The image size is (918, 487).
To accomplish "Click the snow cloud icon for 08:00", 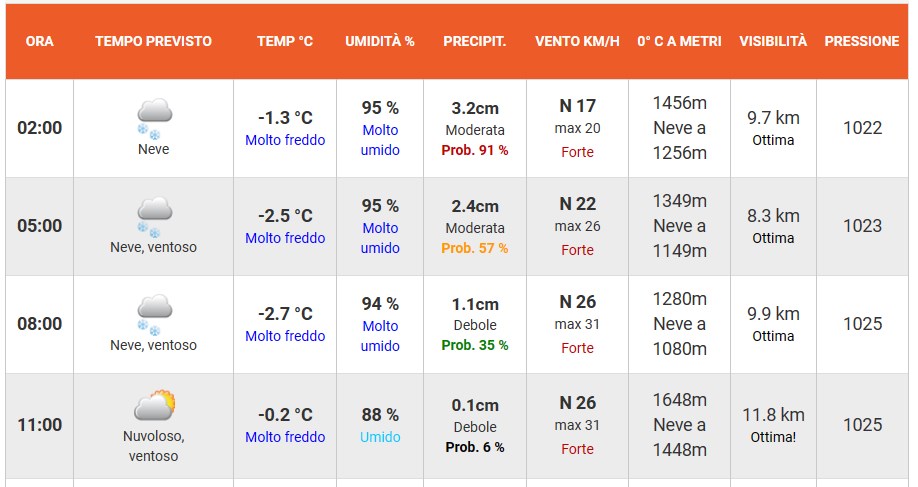I will [154, 312].
